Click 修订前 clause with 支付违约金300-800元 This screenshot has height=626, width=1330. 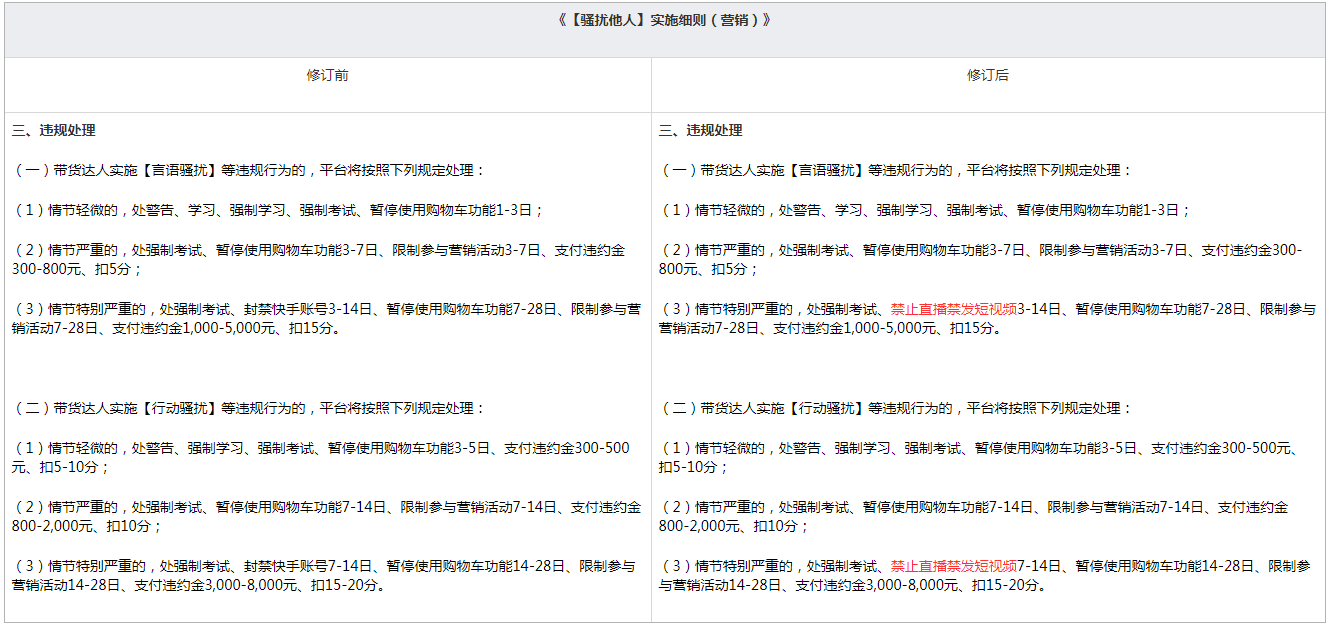pyautogui.click(x=318, y=260)
